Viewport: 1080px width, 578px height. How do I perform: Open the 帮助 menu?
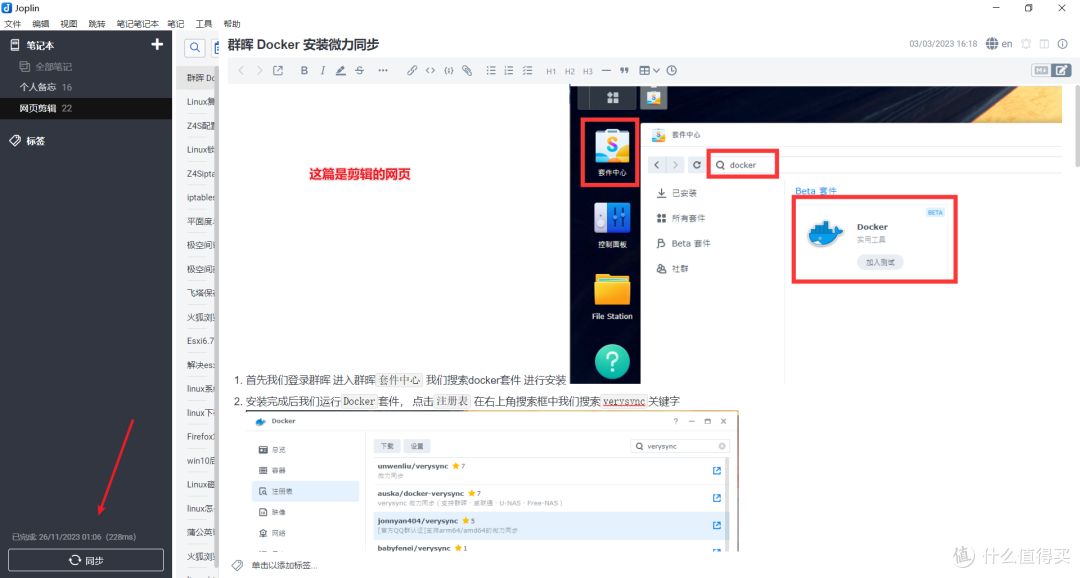(x=231, y=23)
